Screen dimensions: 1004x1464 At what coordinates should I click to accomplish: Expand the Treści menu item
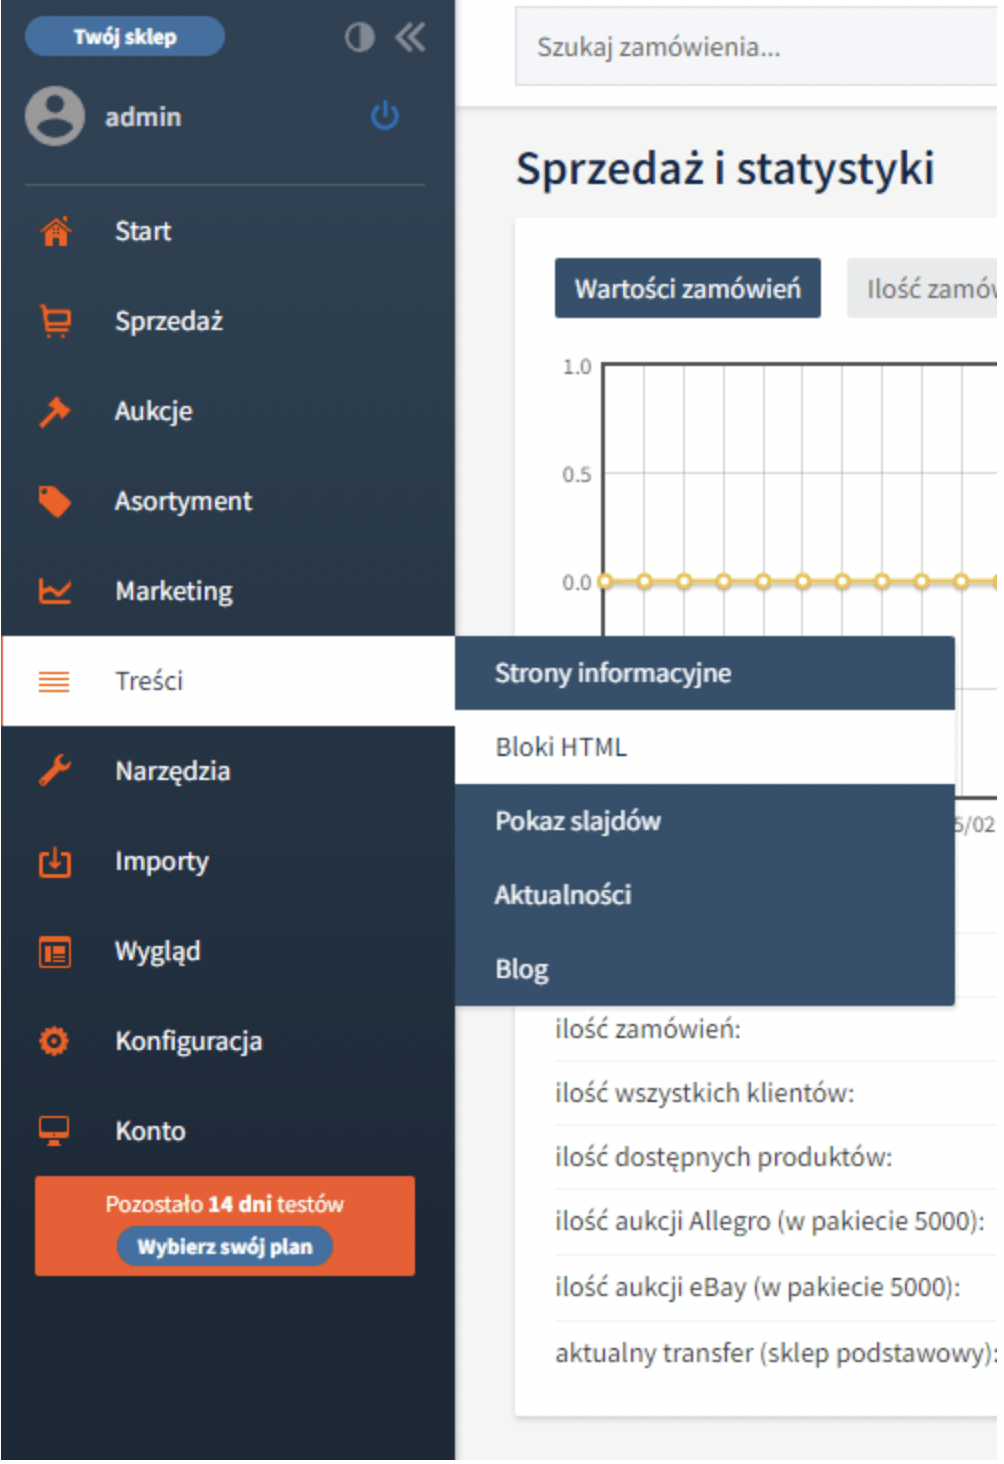pos(229,681)
